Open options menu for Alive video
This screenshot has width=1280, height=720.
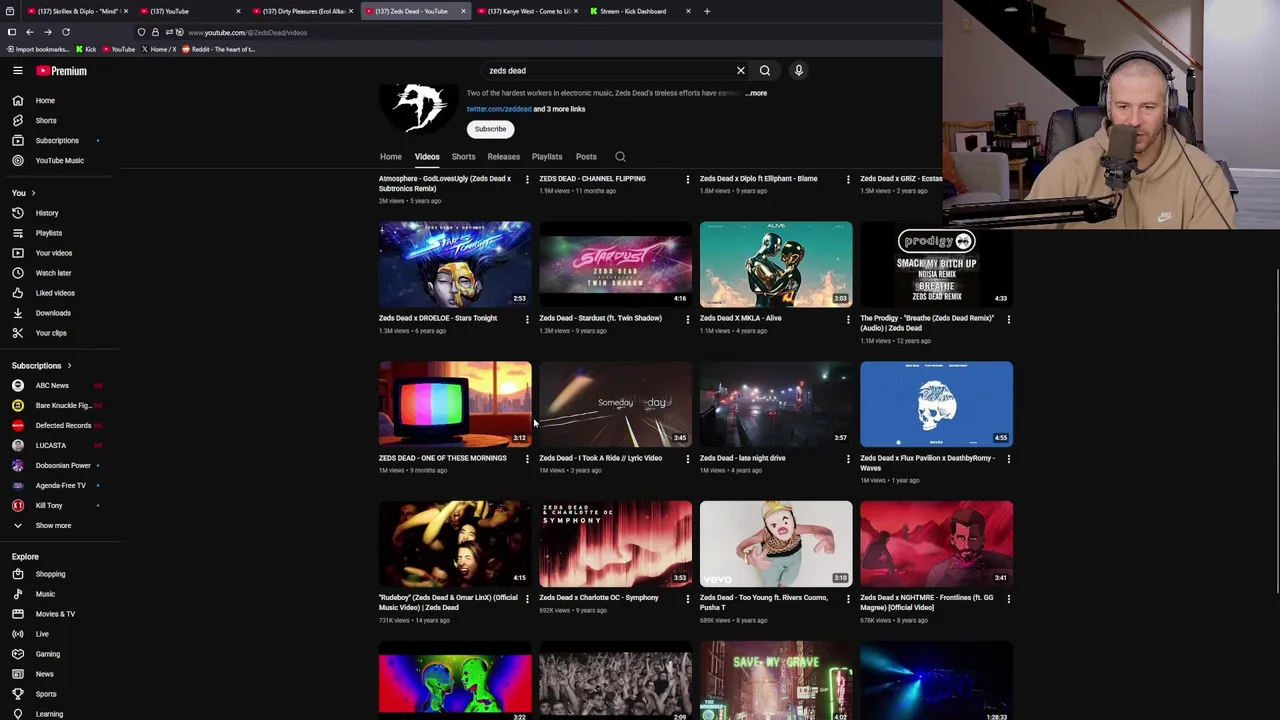point(848,320)
